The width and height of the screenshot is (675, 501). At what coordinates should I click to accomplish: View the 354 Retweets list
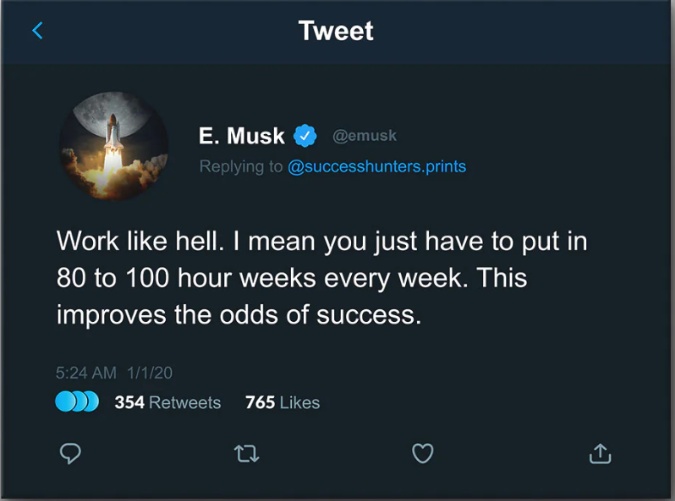pos(167,402)
